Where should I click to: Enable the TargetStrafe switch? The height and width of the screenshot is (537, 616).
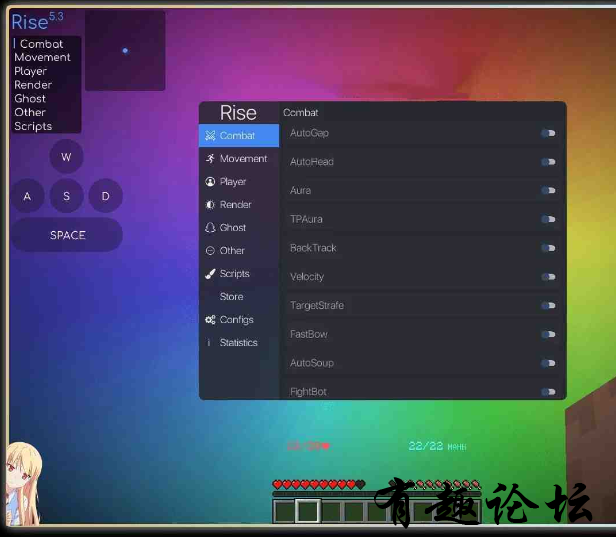pyautogui.click(x=548, y=306)
